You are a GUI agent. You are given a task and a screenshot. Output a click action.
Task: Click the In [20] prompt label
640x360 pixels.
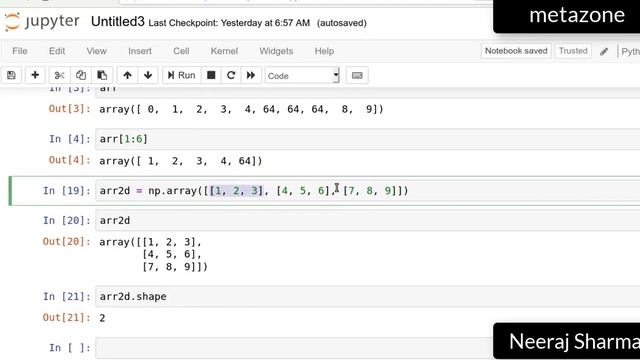coord(67,220)
